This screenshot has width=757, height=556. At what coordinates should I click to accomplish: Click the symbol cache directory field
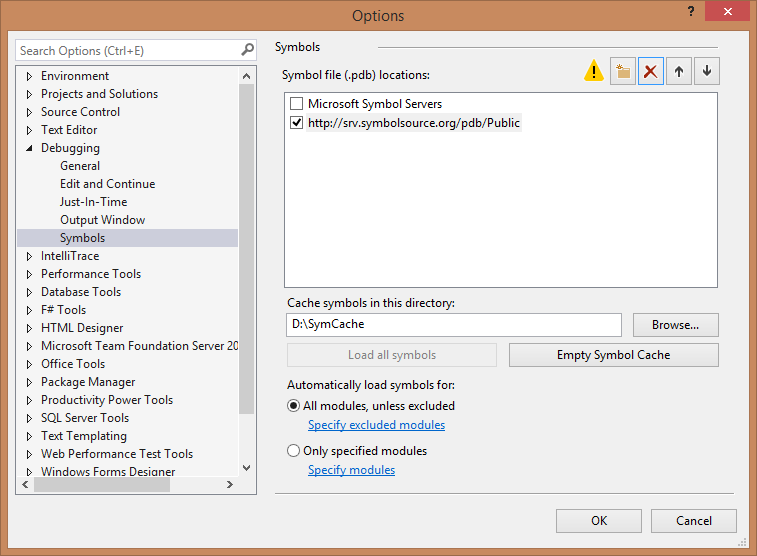(x=453, y=325)
